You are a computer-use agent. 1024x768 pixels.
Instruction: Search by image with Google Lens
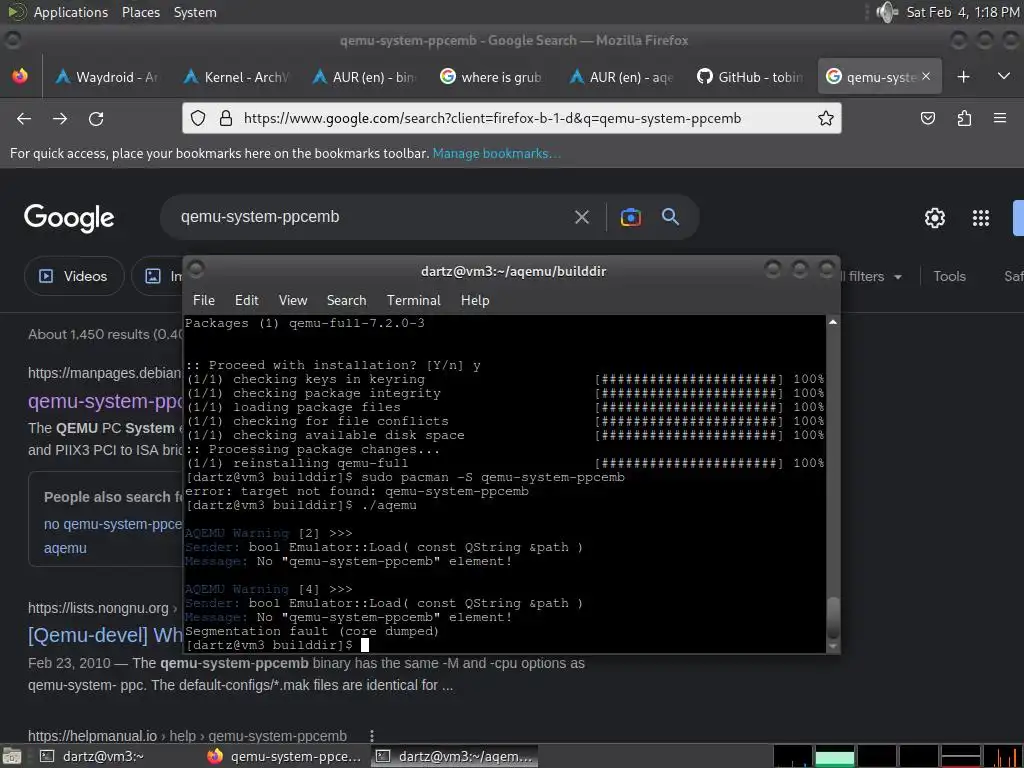(630, 217)
